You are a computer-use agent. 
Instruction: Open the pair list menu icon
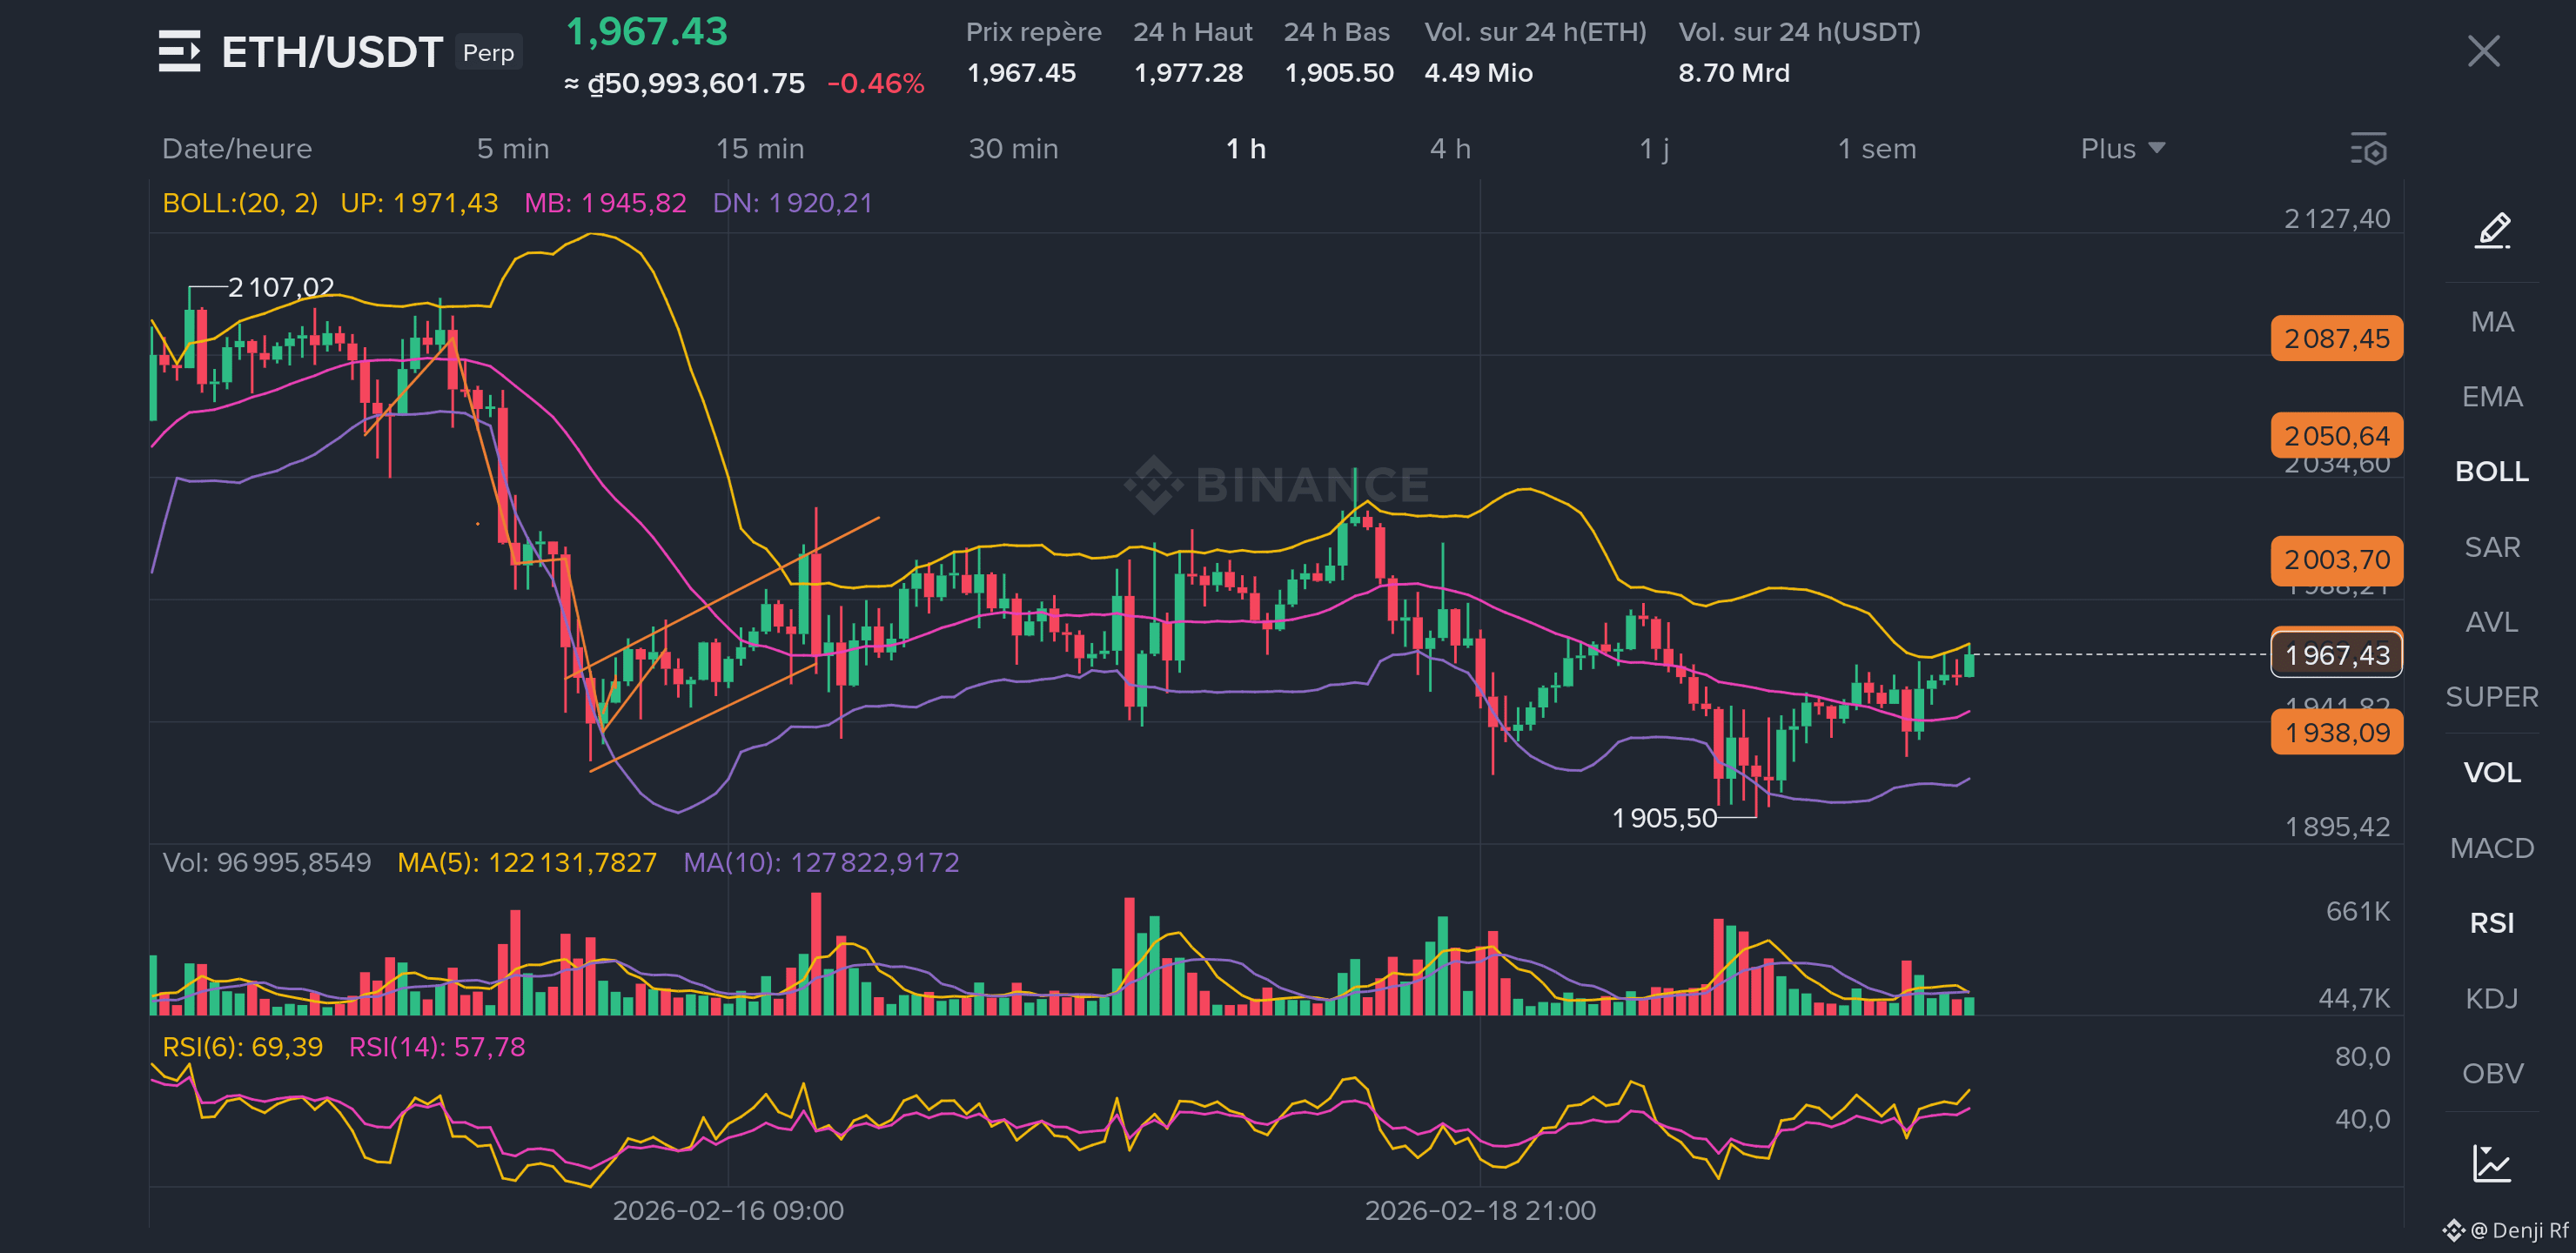(x=180, y=51)
